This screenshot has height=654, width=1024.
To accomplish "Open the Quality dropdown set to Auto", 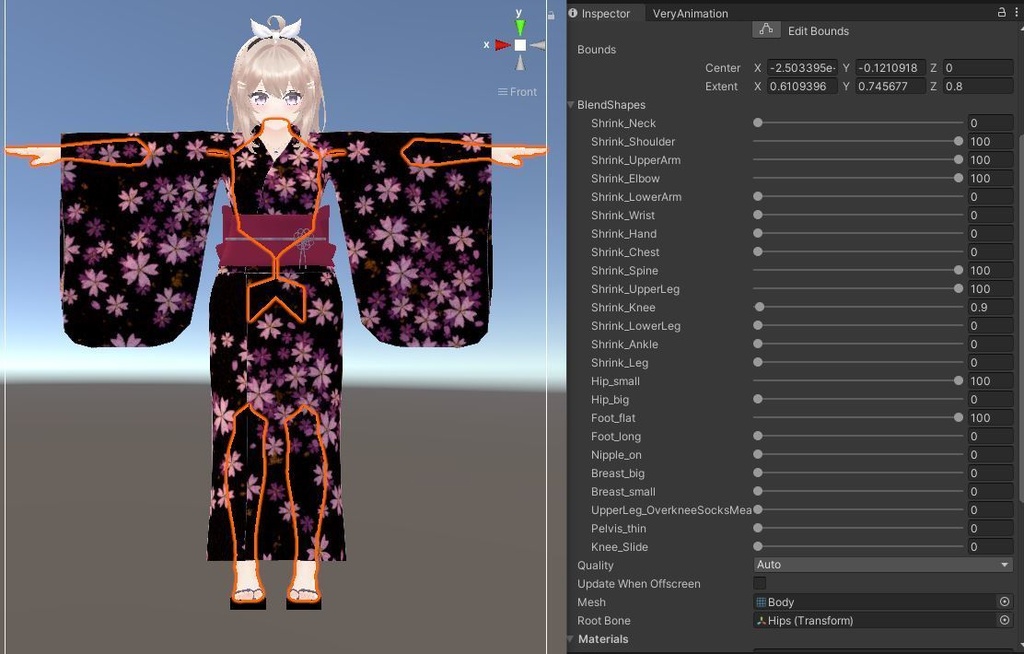I will pyautogui.click(x=882, y=565).
